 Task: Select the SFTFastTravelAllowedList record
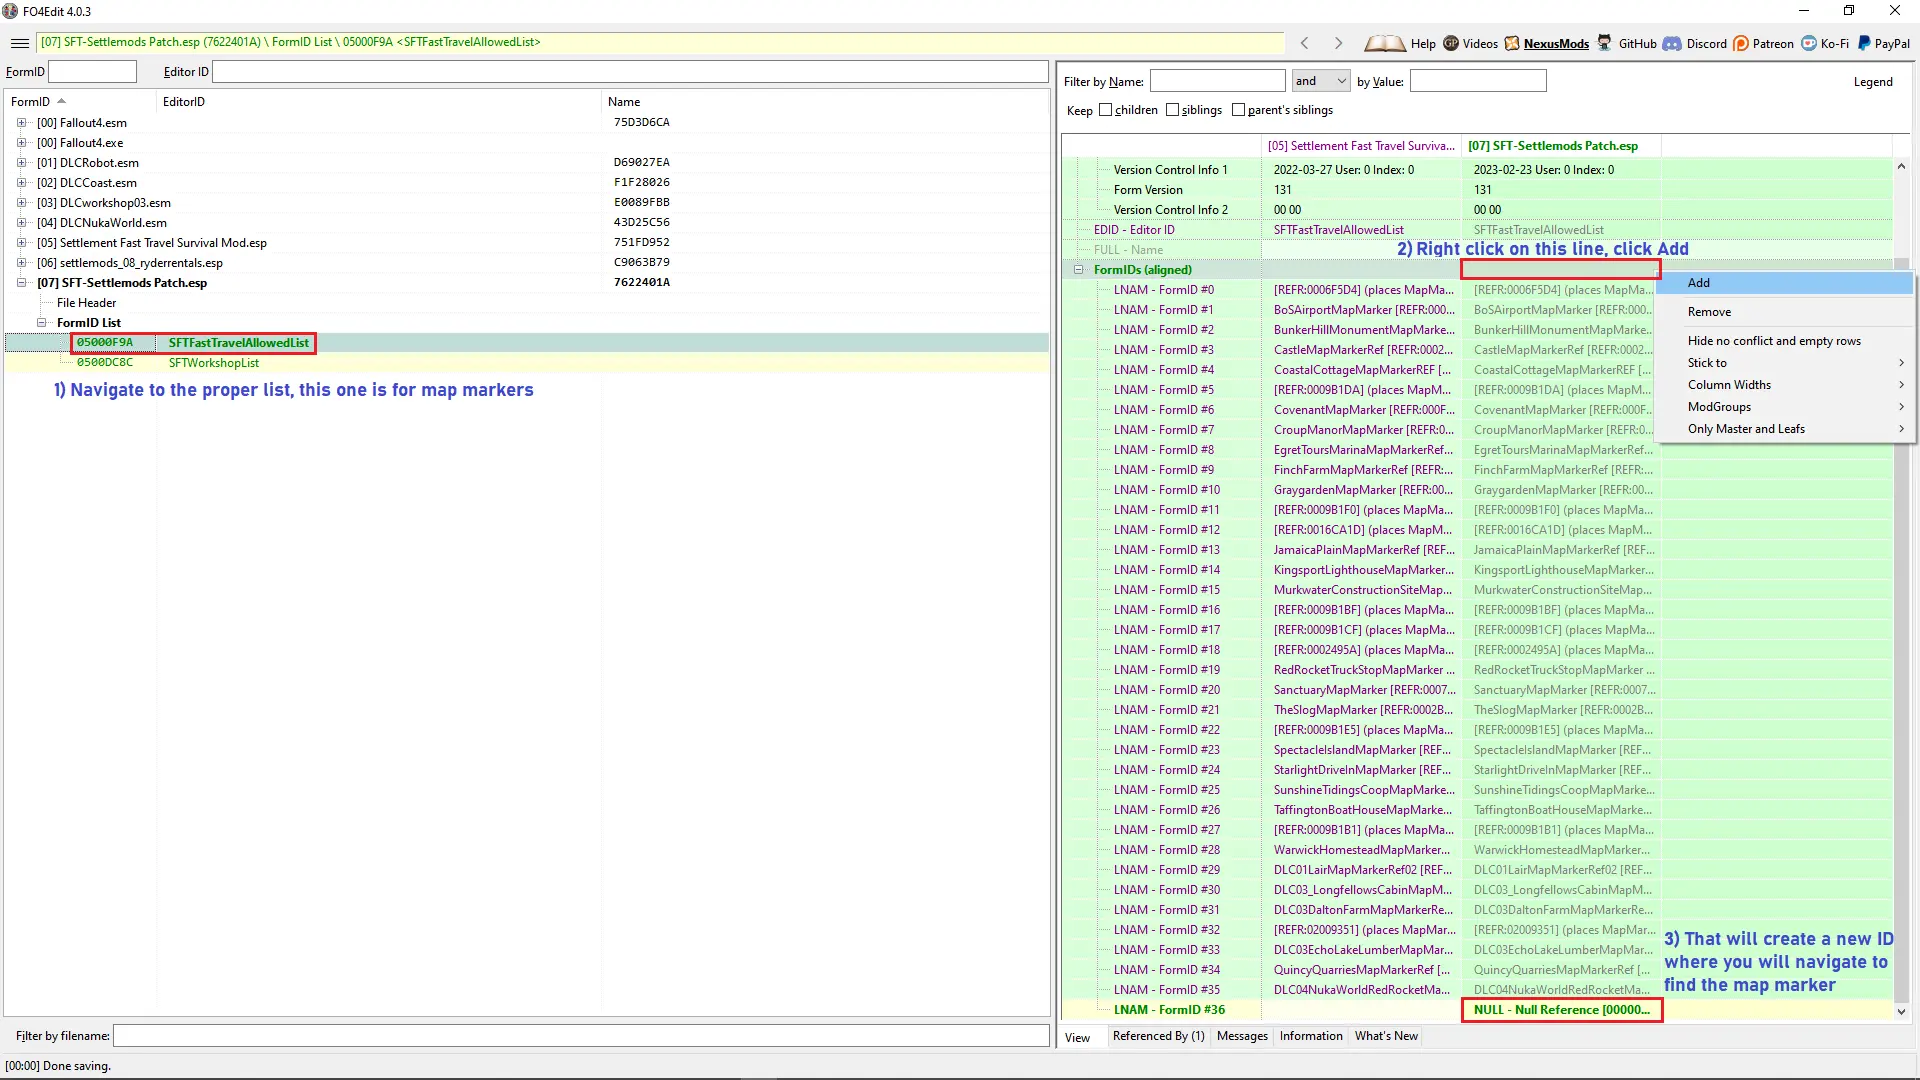coord(239,343)
